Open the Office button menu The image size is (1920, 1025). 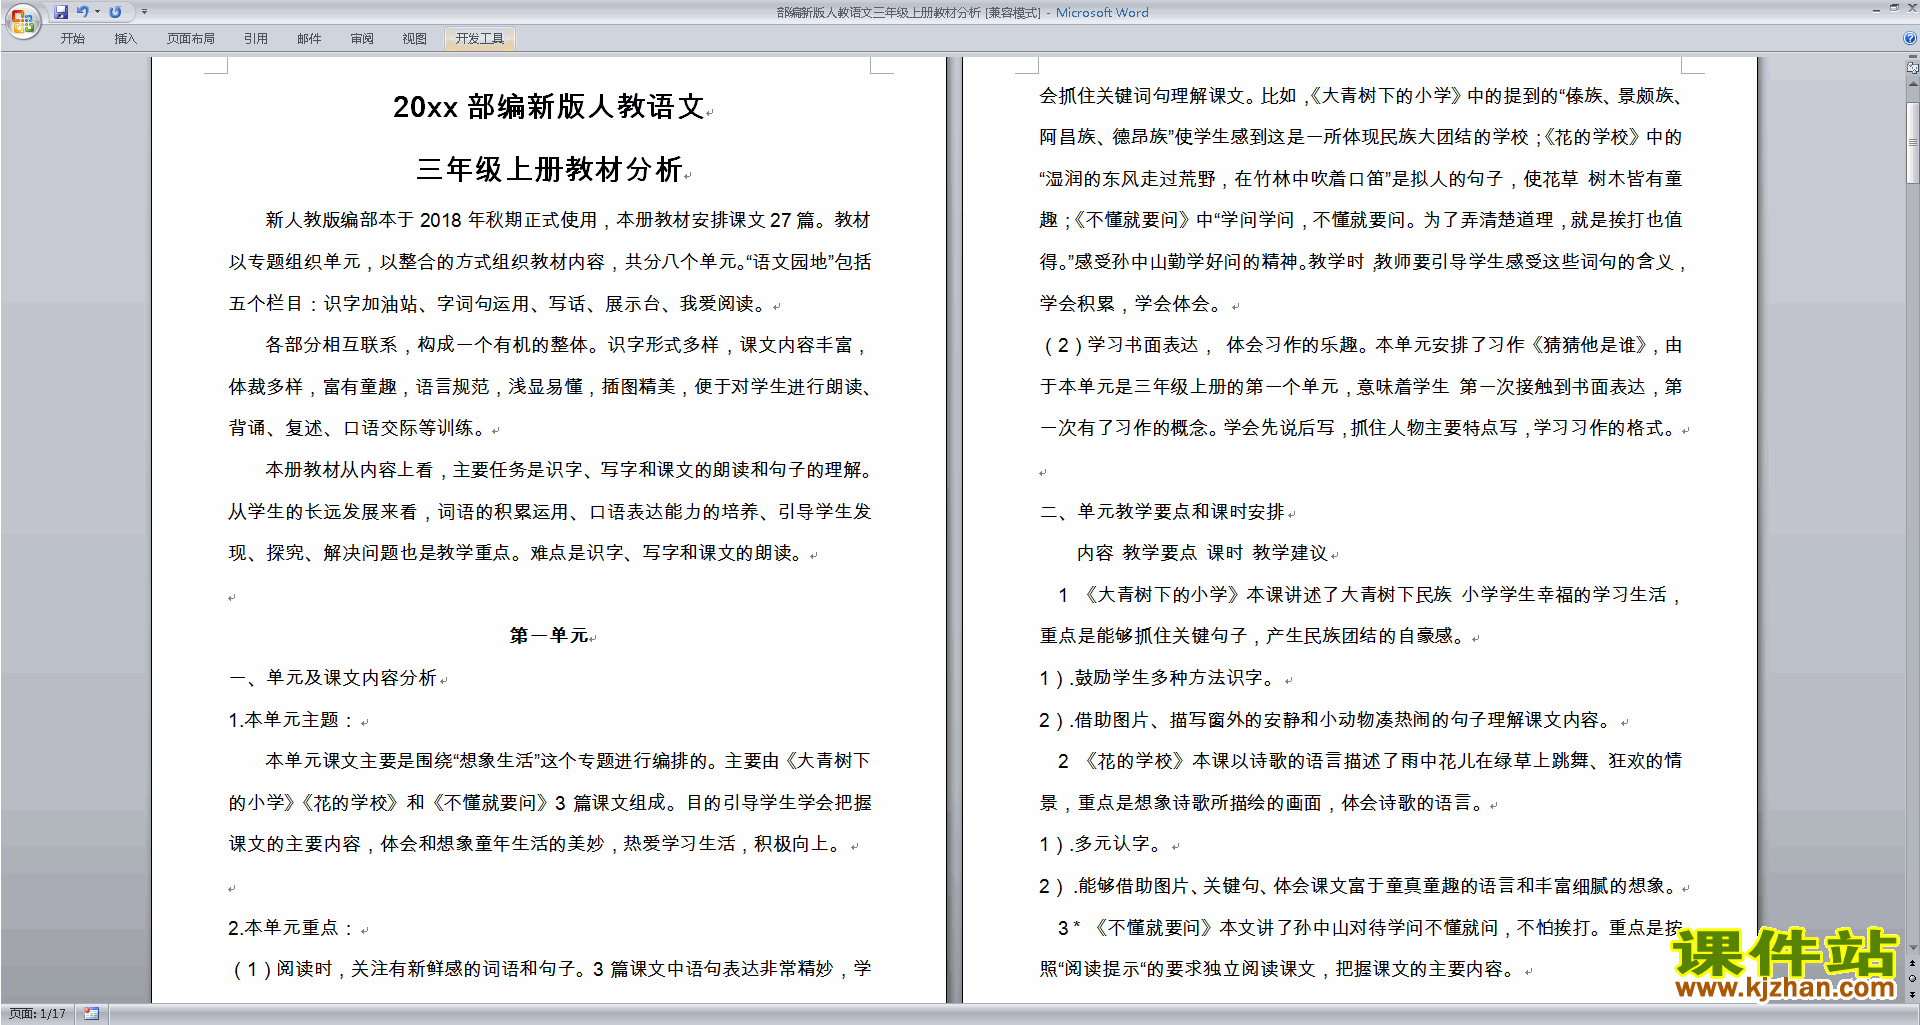tap(22, 21)
